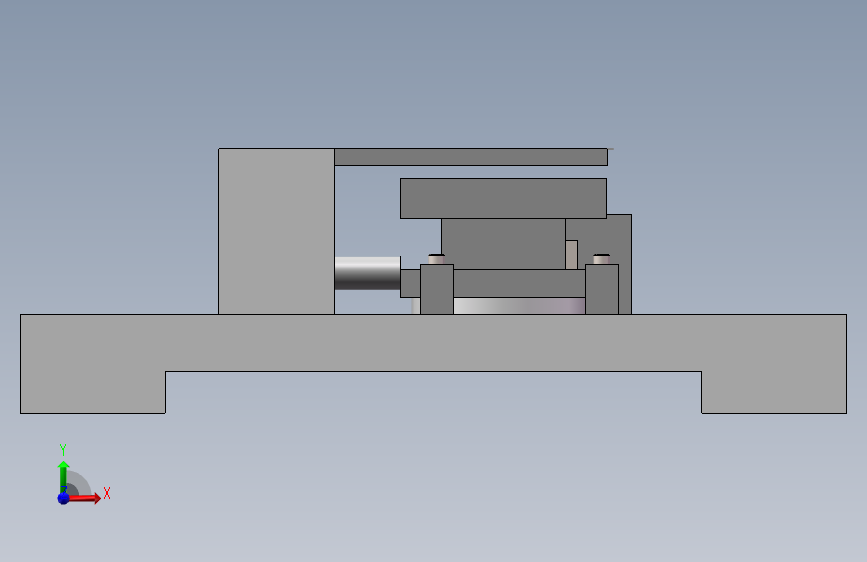Viewport: 867px width, 562px height.
Task: Select the large base plate with two feet
Action: coord(434,343)
